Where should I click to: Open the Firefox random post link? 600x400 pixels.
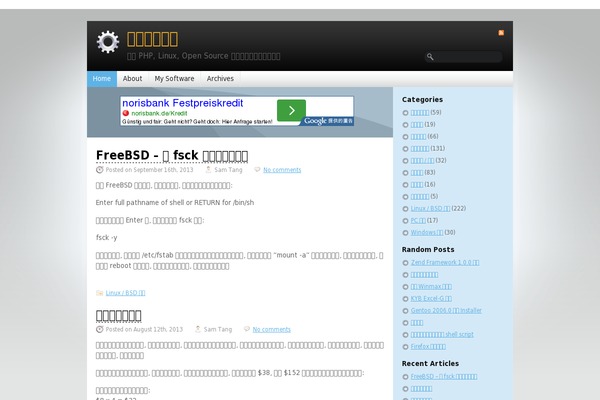(428, 346)
